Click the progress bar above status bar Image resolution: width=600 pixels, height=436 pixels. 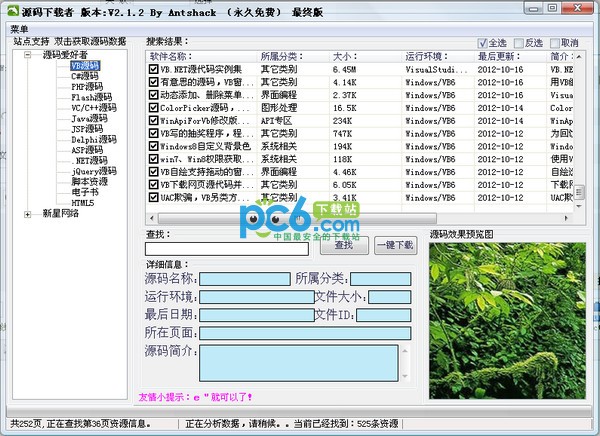(x=300, y=412)
